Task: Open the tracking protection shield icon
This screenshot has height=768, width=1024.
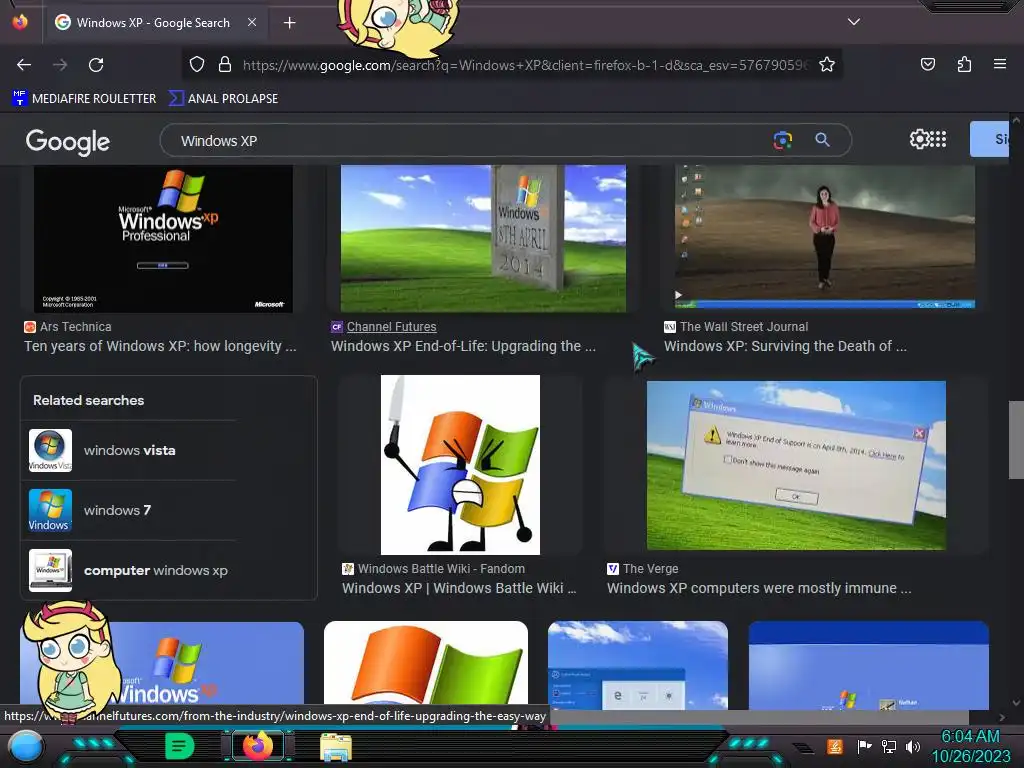Action: click(x=197, y=64)
